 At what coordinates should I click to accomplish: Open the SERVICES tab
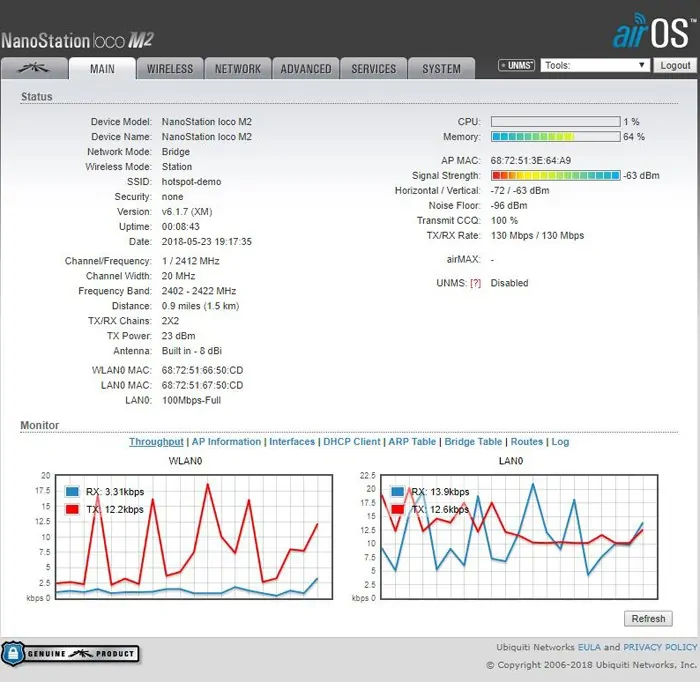coord(374,69)
